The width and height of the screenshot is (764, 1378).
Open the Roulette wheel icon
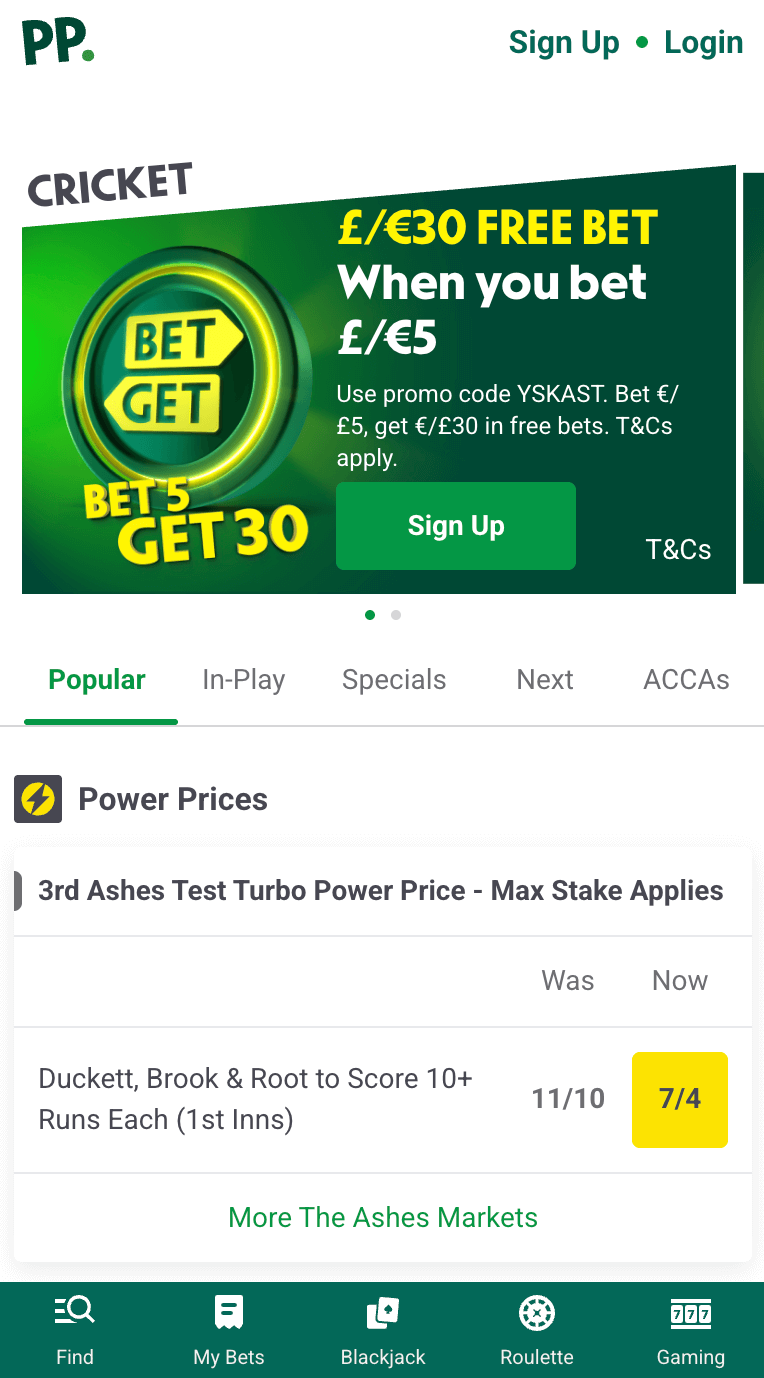click(537, 1311)
